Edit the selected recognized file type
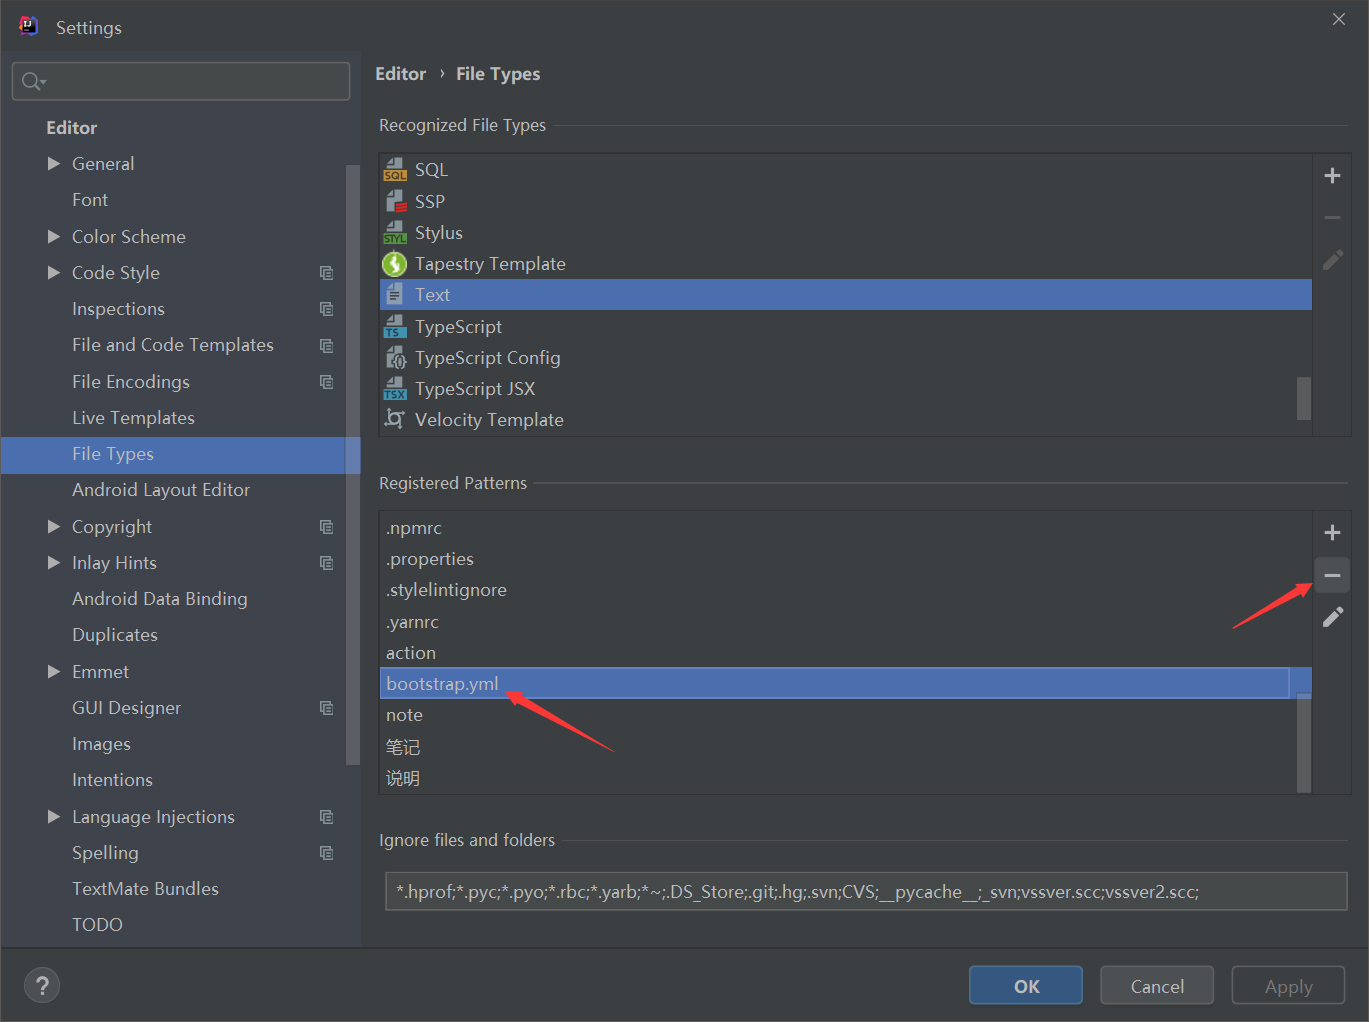Viewport: 1369px width, 1022px height. (x=1332, y=259)
